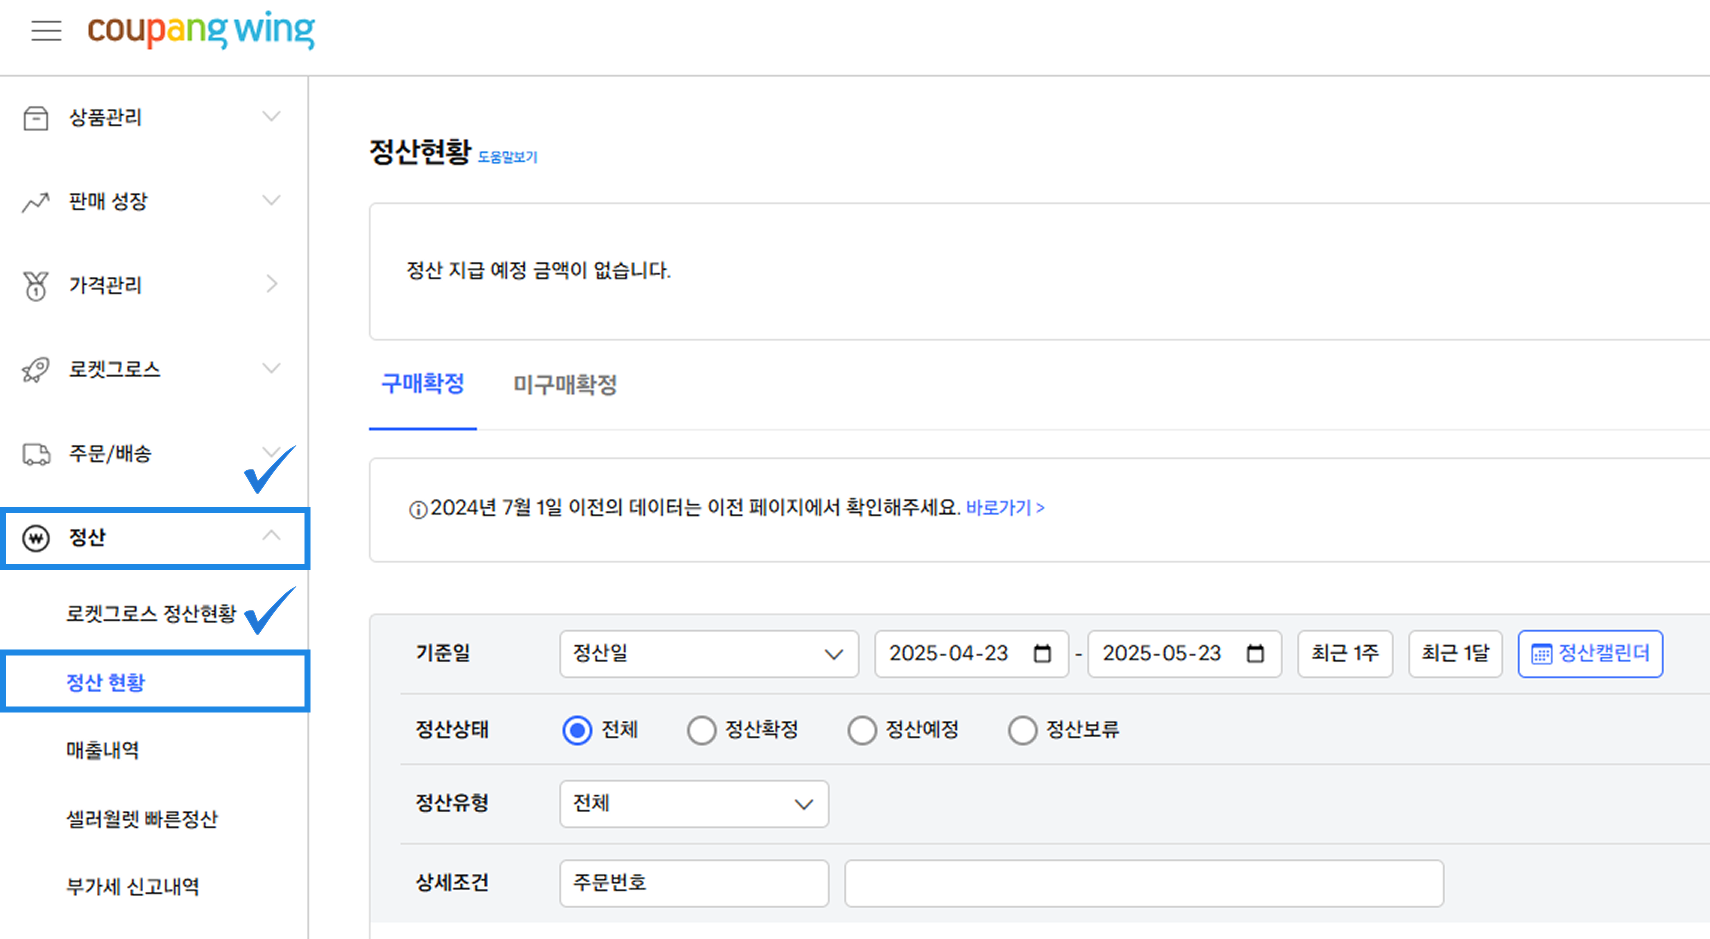Choose the 정산확정 radio option
This screenshot has width=1710, height=939.
coord(701,730)
